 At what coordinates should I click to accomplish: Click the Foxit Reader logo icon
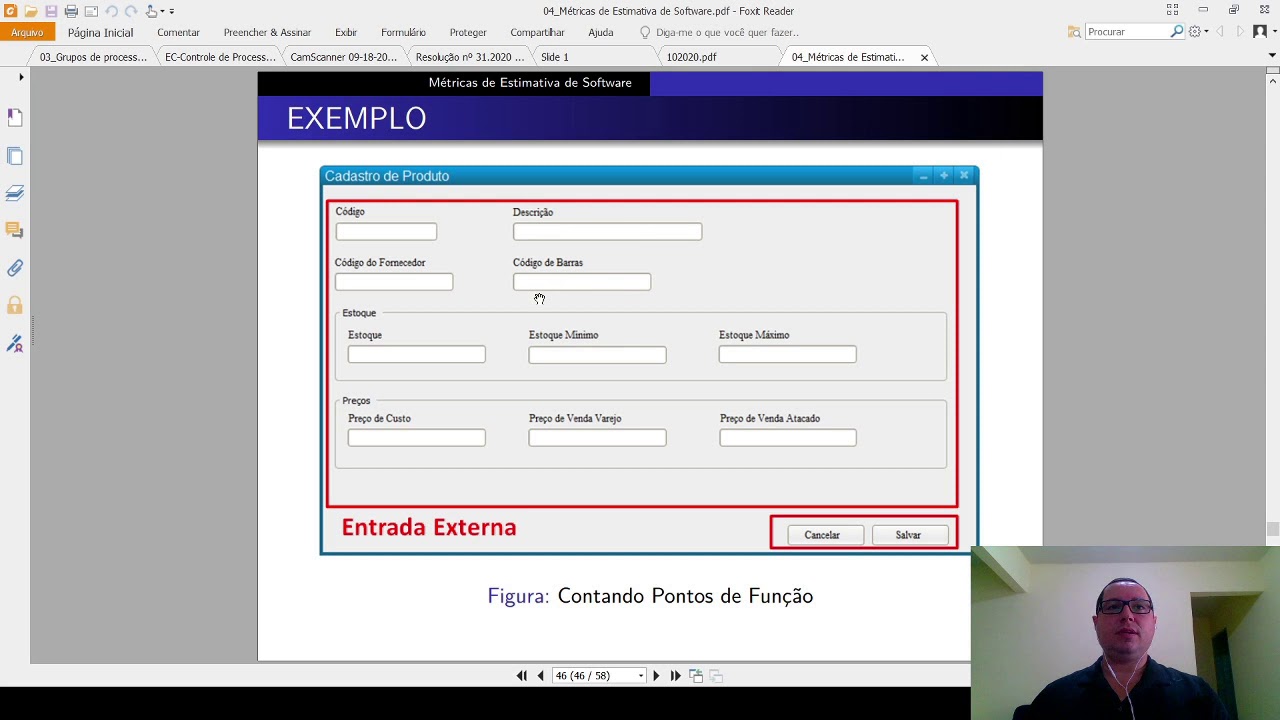(x=10, y=11)
